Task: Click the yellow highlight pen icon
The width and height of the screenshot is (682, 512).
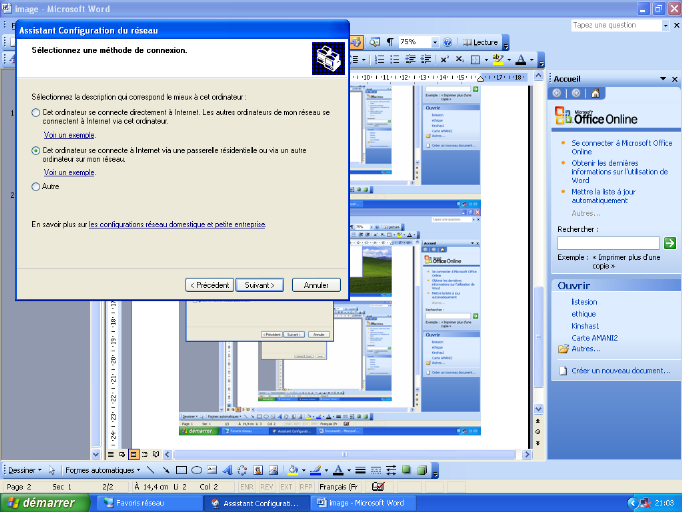Action: (498, 59)
